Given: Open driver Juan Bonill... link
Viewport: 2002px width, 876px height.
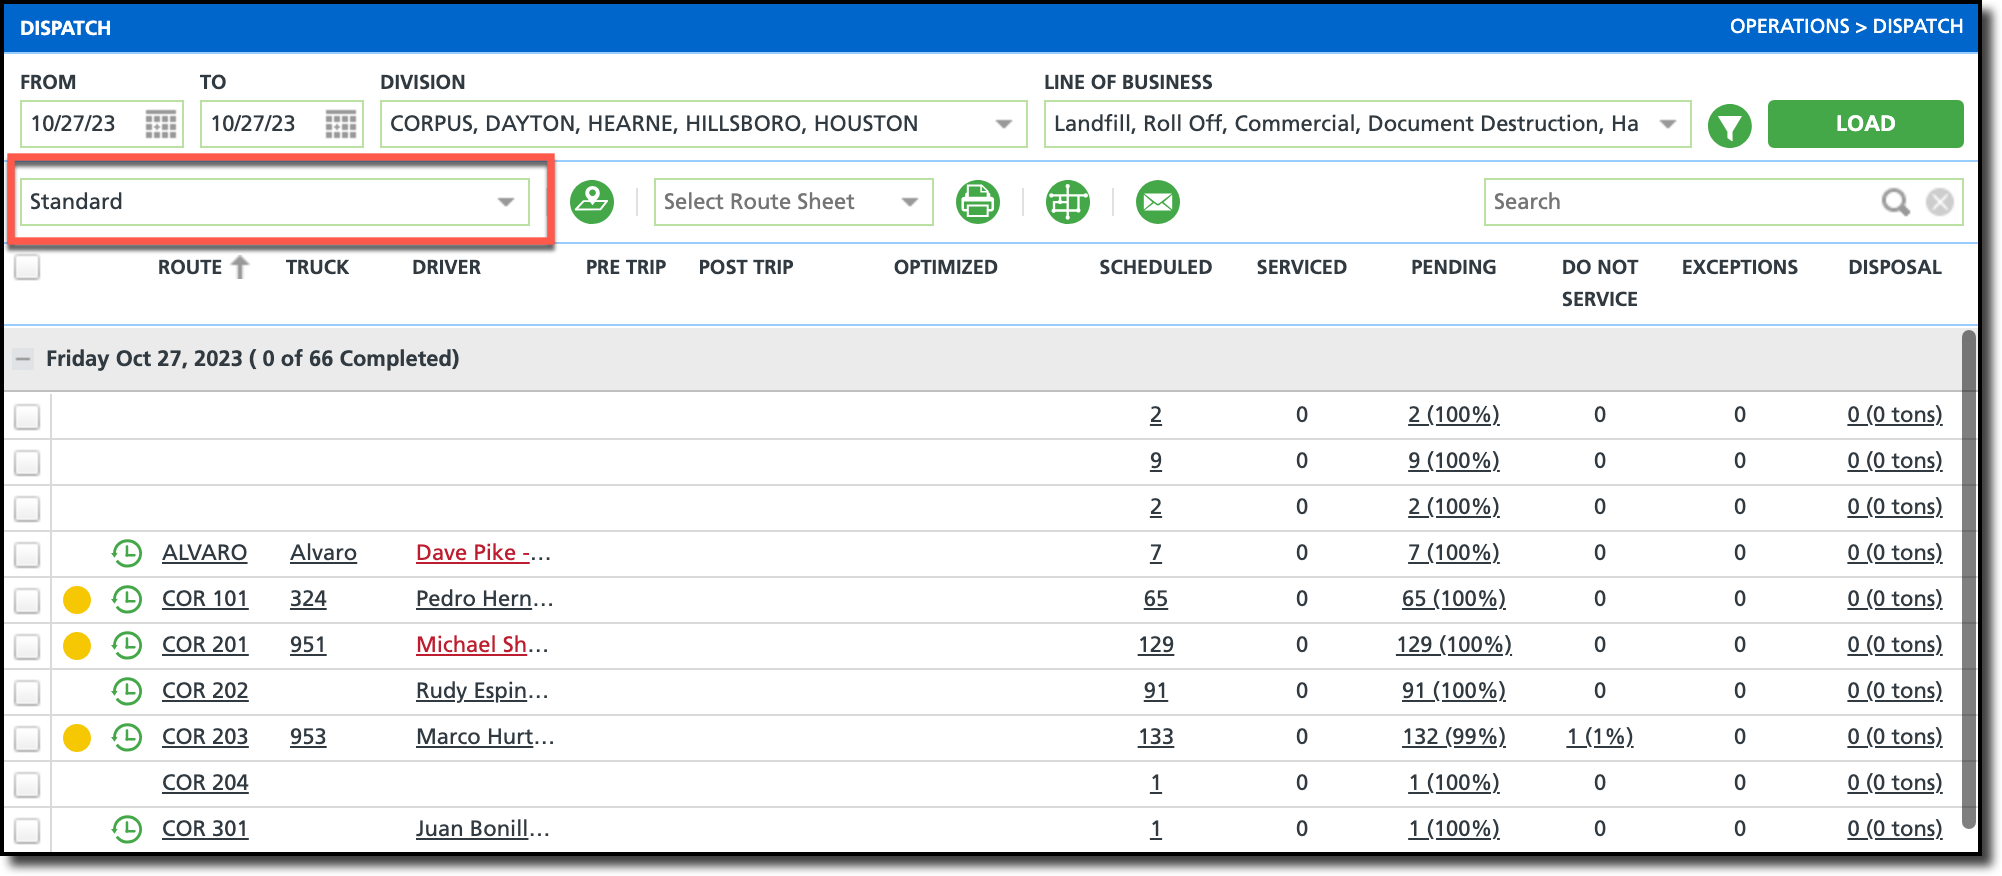Looking at the screenshot, I should point(483,829).
